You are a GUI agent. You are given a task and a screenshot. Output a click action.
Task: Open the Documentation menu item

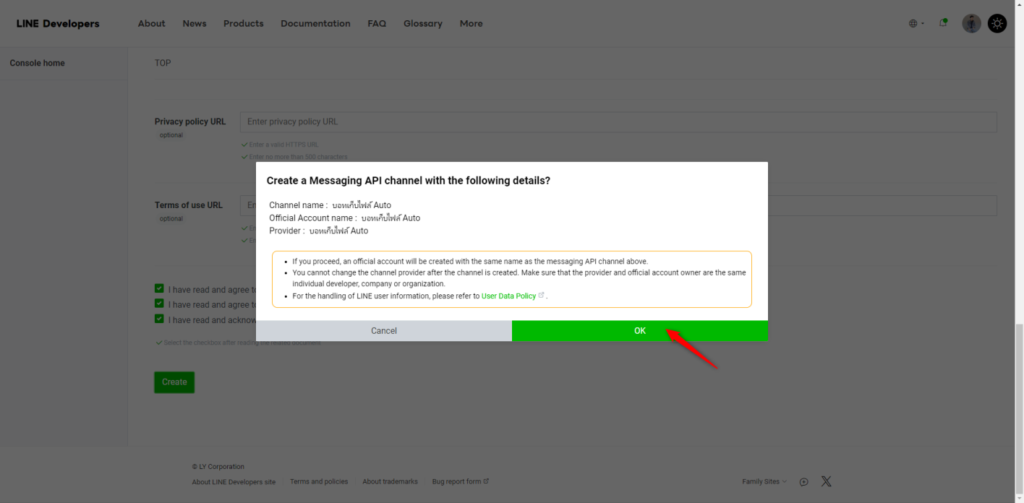(x=315, y=24)
